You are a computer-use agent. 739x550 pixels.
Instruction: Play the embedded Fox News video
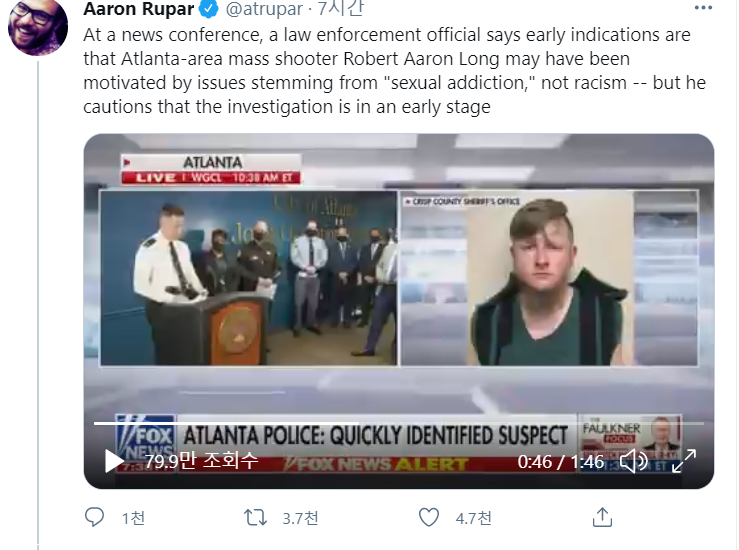115,461
